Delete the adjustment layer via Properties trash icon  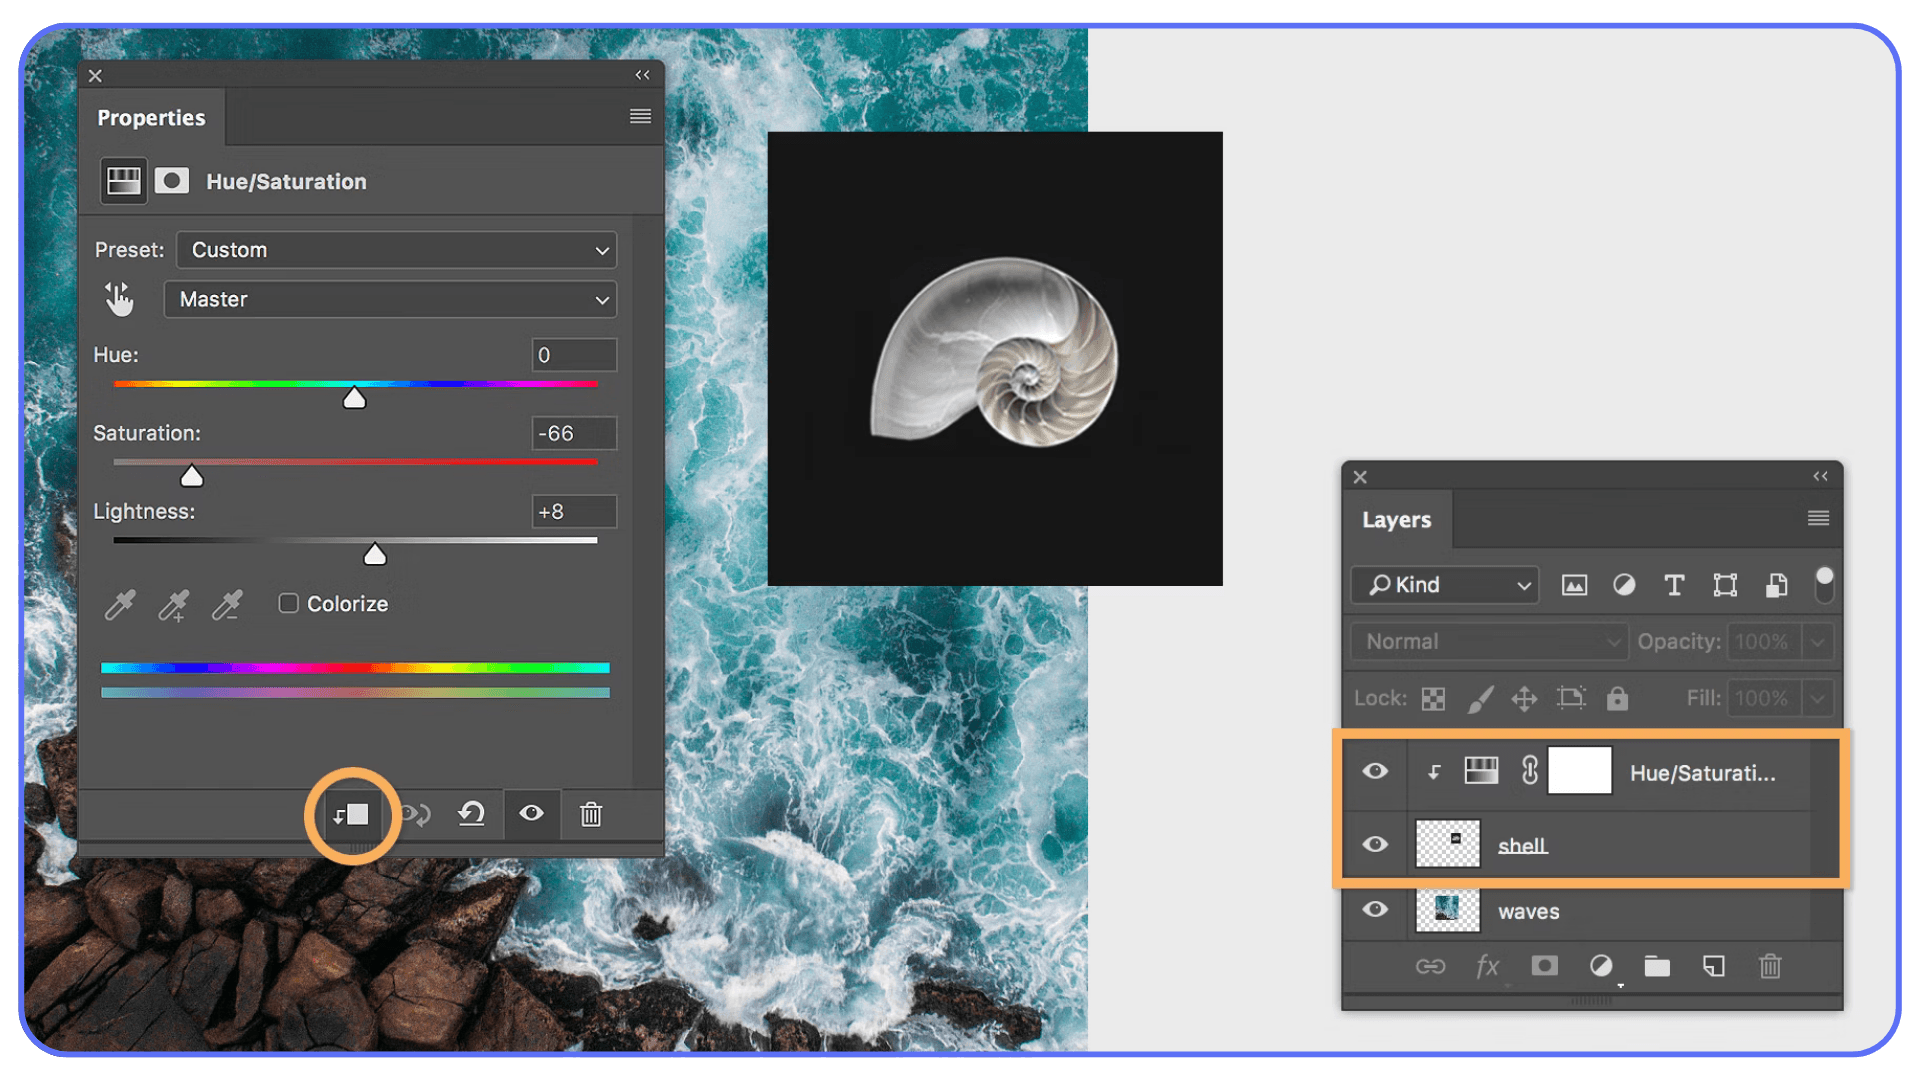[591, 814]
